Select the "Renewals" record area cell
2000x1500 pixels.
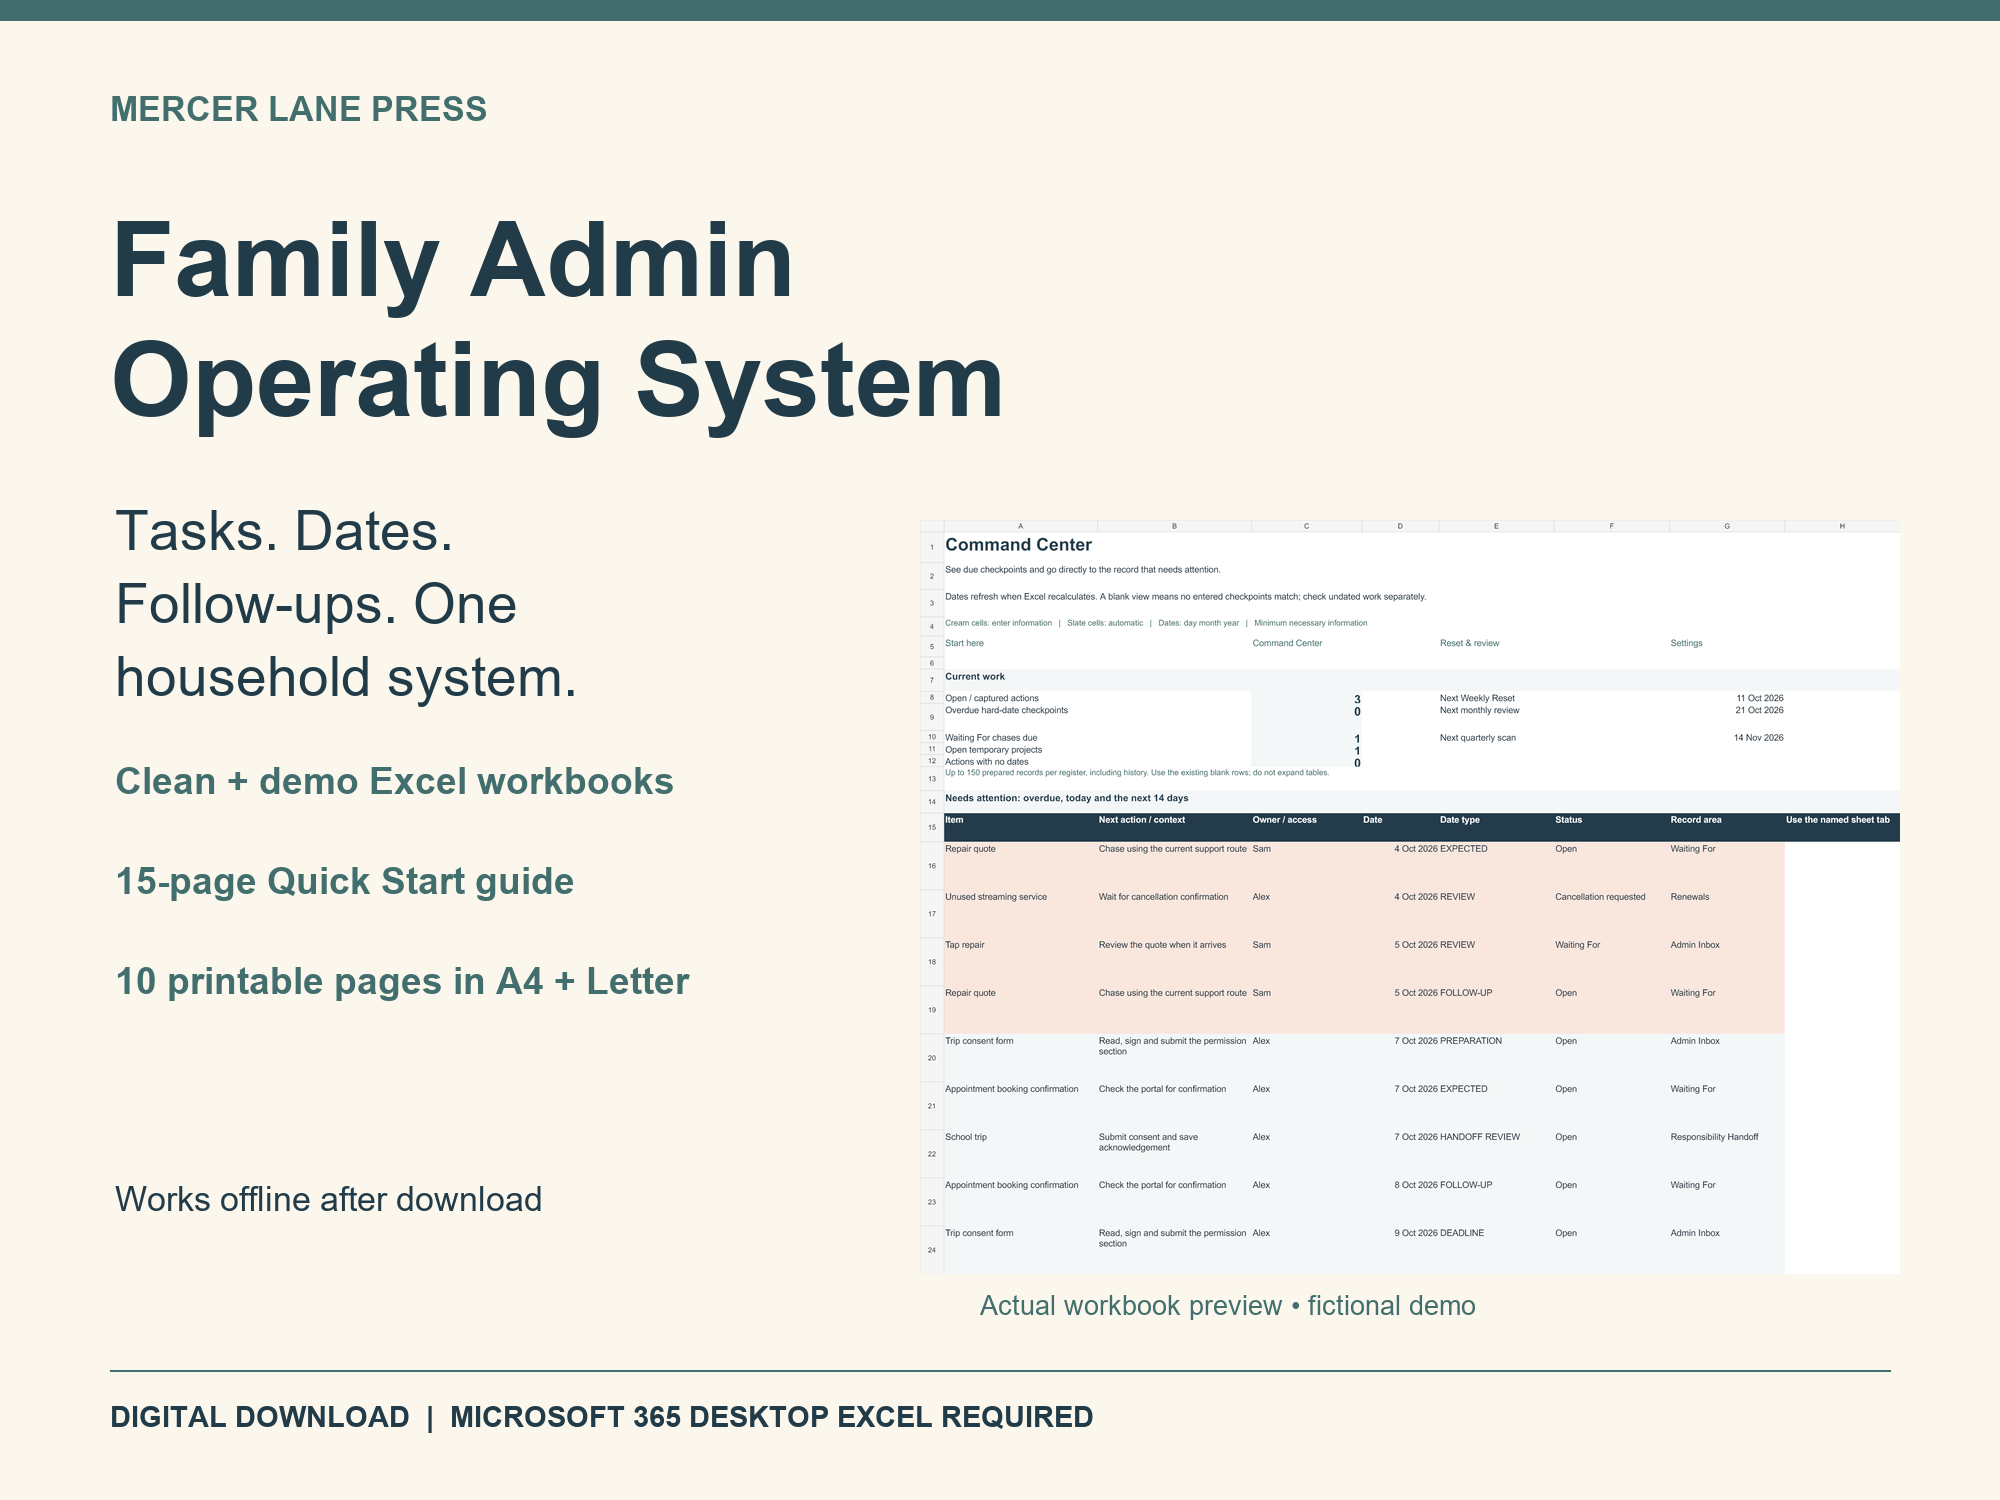tap(1689, 897)
